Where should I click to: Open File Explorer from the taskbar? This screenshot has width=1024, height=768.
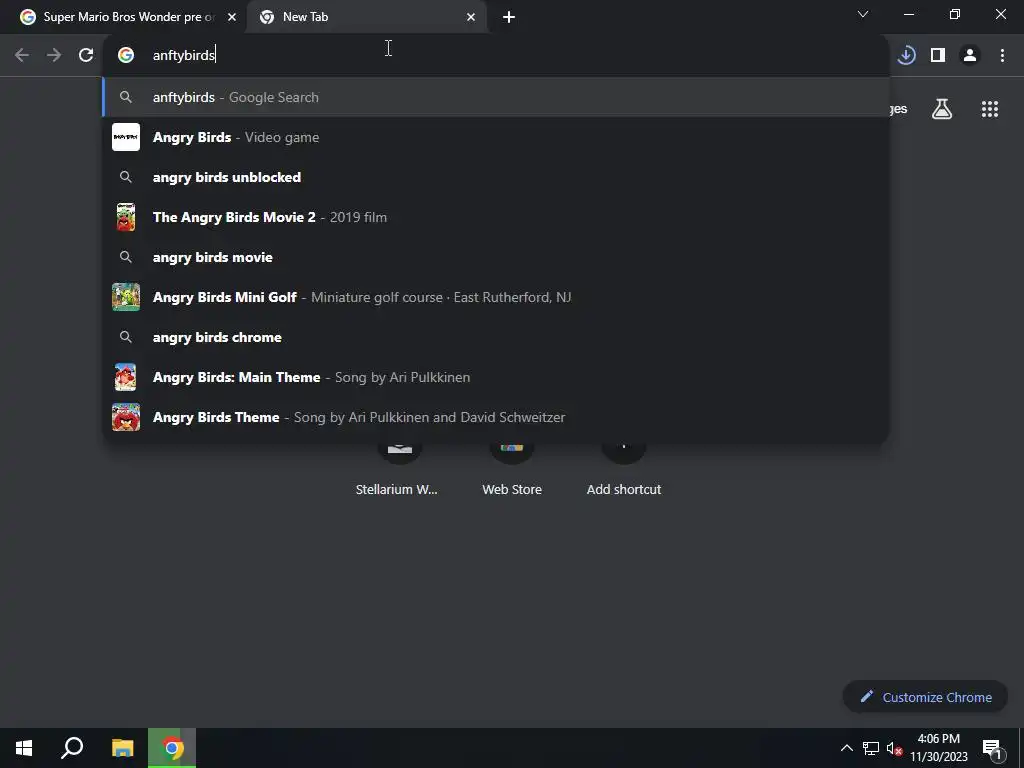pos(122,748)
